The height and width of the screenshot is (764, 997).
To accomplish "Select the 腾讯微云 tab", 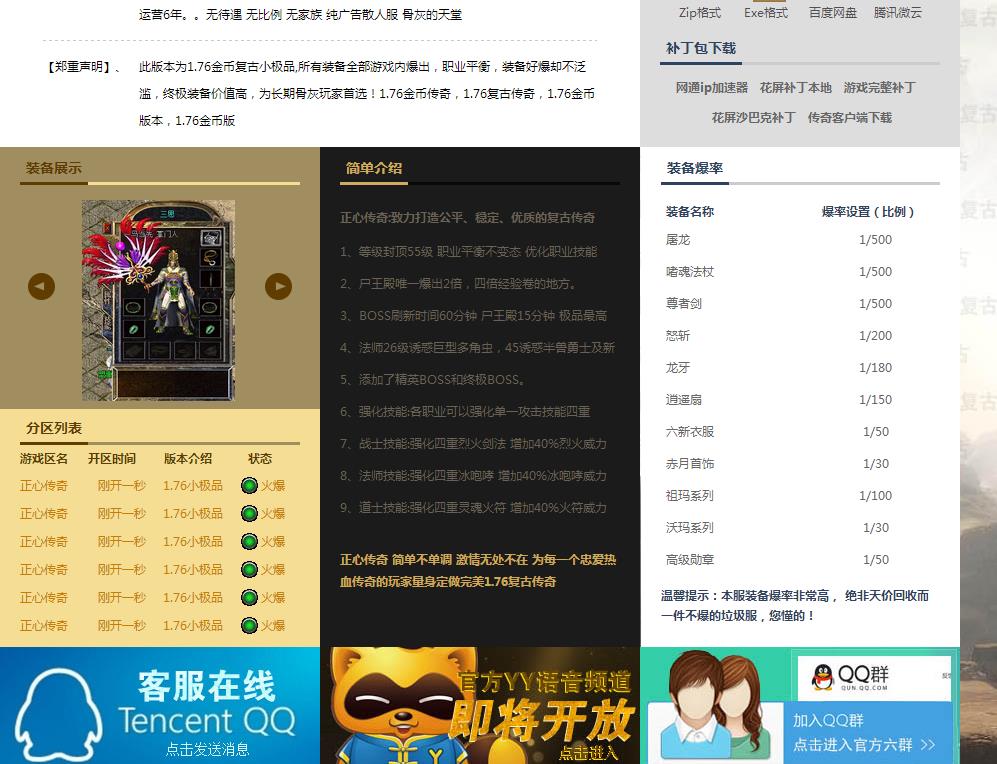I will pos(898,14).
